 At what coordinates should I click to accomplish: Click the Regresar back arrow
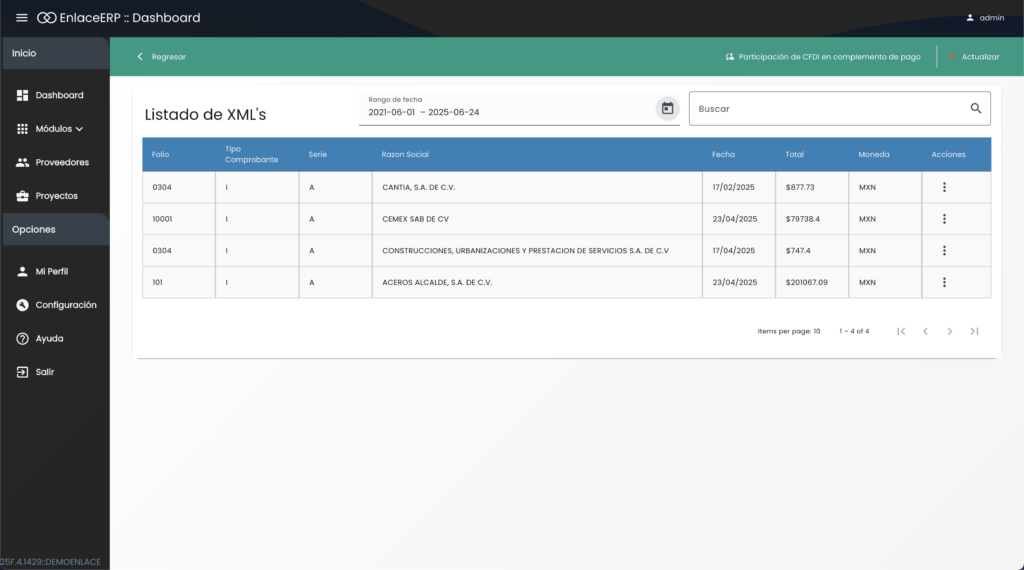(x=140, y=57)
